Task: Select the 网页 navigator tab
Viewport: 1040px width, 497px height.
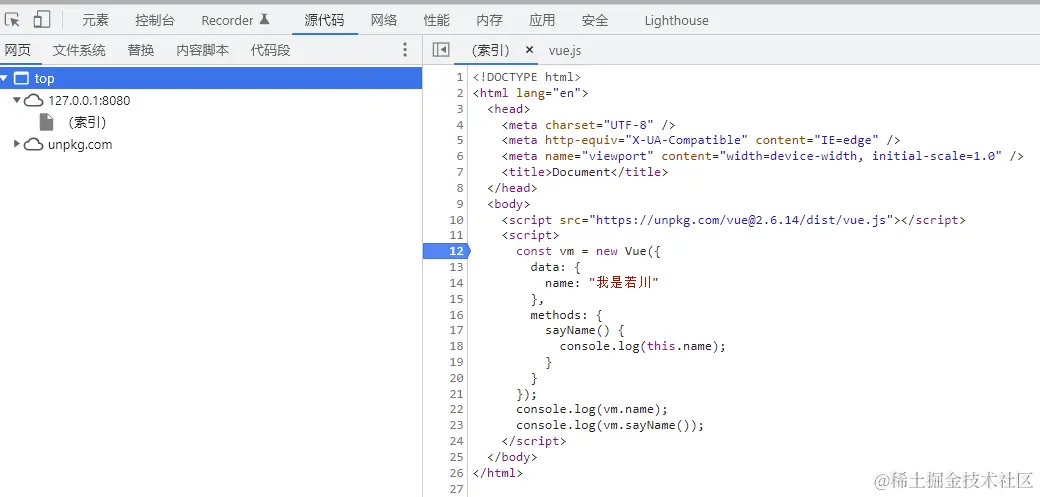Action: pyautogui.click(x=18, y=50)
